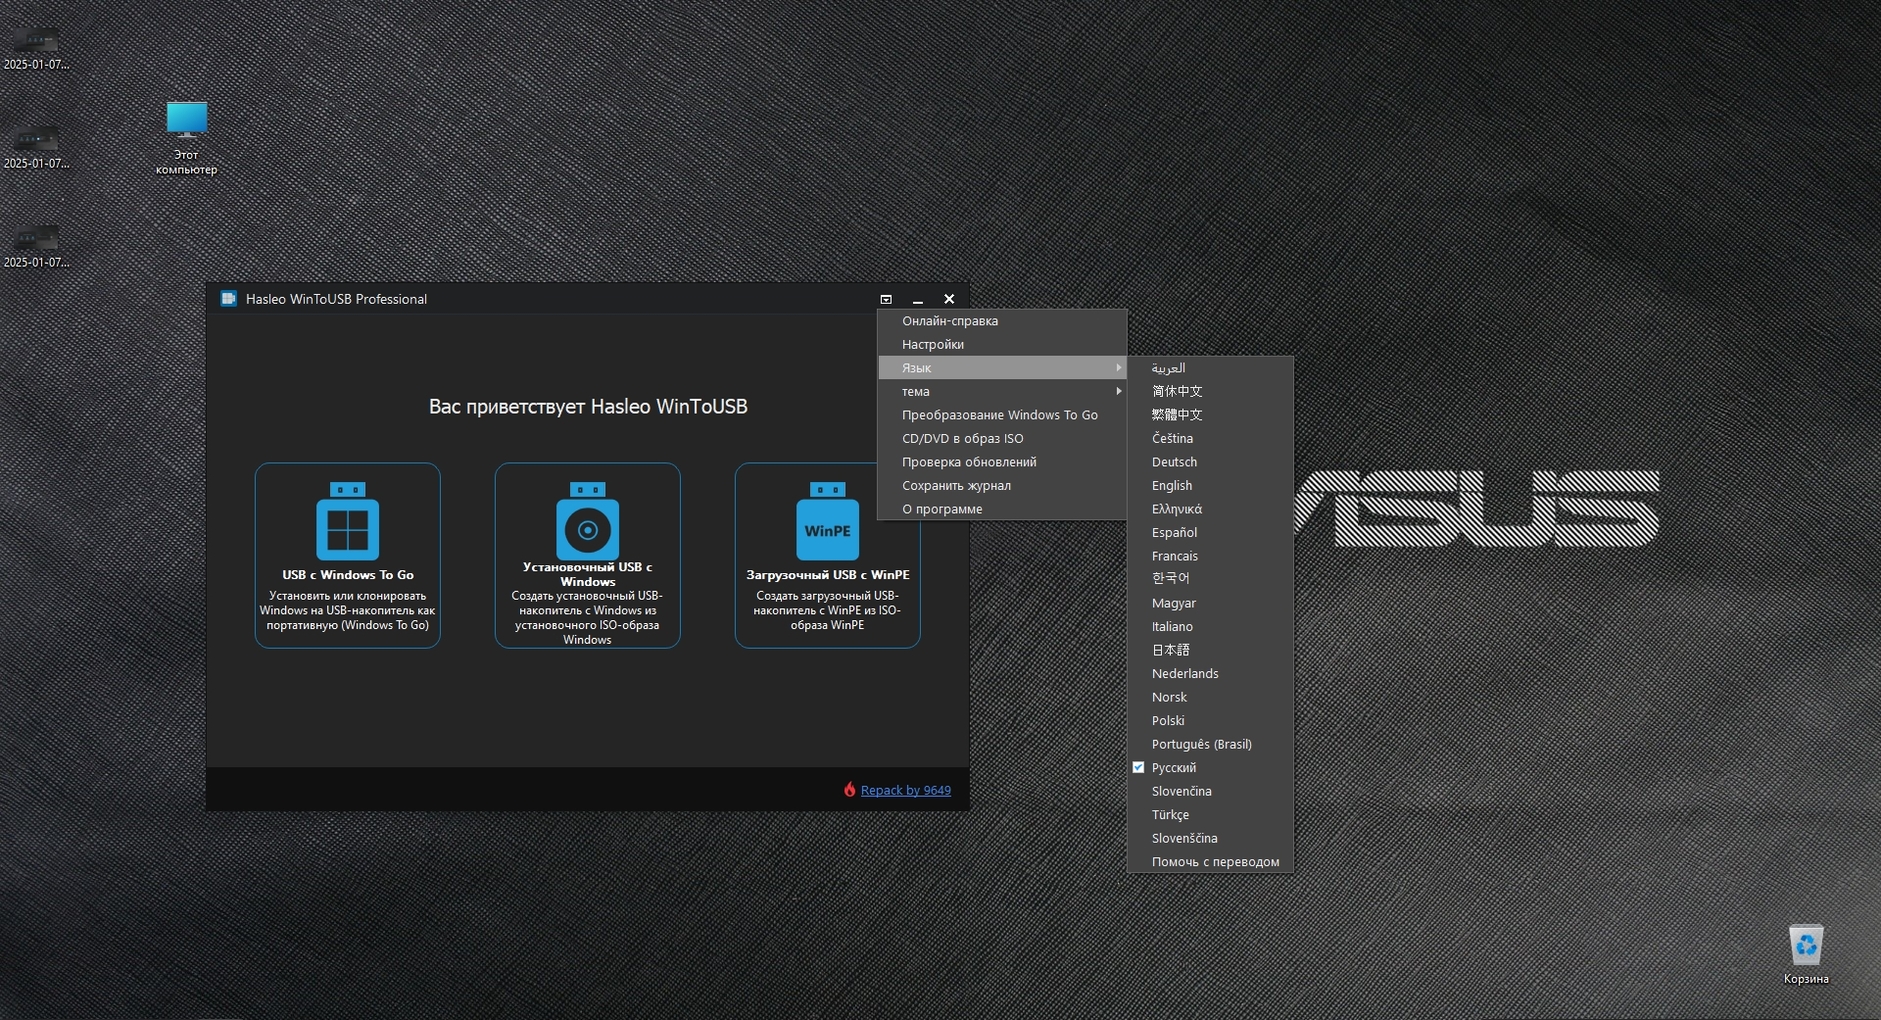Image resolution: width=1881 pixels, height=1020 pixels.
Task: Click Сохранить журнал menu item
Action: click(1002, 485)
